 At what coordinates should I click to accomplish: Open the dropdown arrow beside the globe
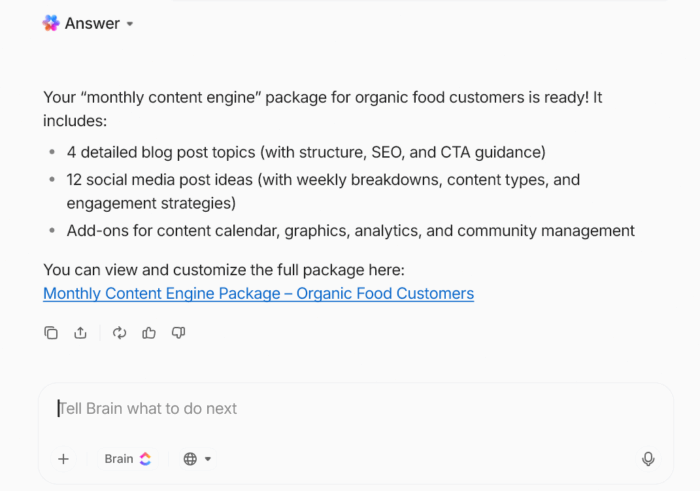(x=208, y=459)
